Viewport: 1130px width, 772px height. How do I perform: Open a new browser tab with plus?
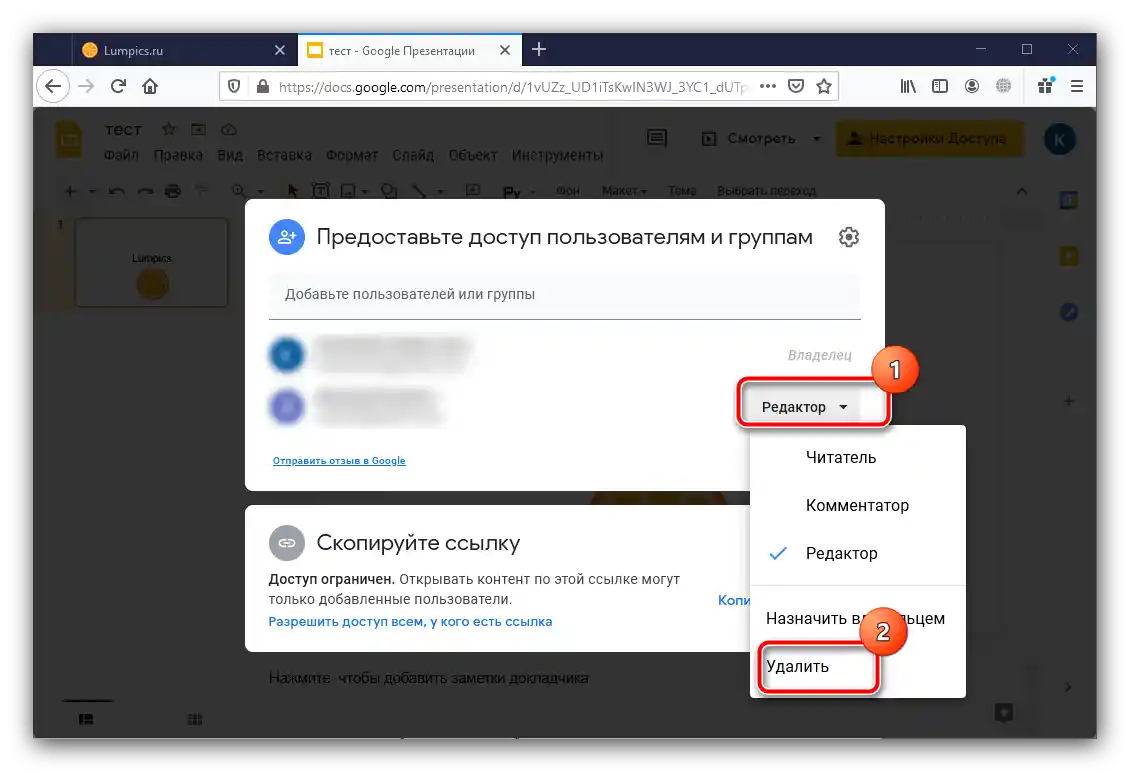click(538, 49)
